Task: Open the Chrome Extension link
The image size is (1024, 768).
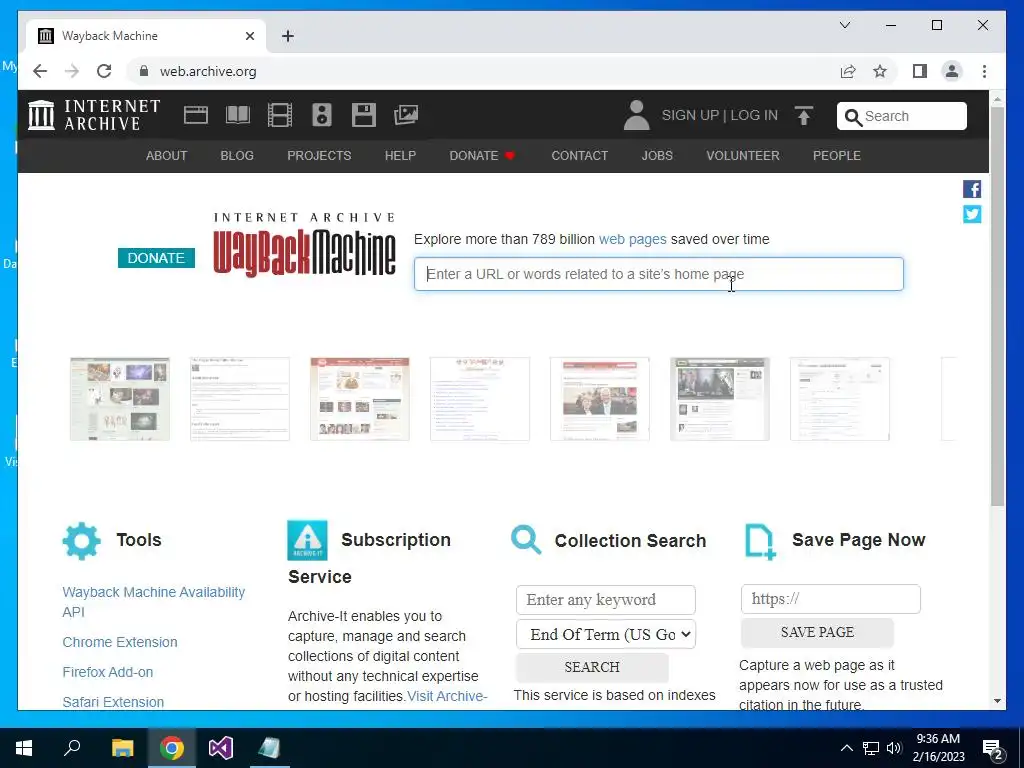Action: (x=120, y=642)
